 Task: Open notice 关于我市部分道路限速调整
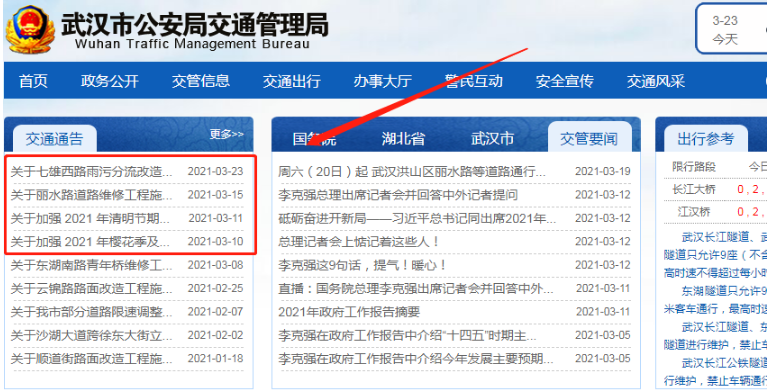point(92,312)
